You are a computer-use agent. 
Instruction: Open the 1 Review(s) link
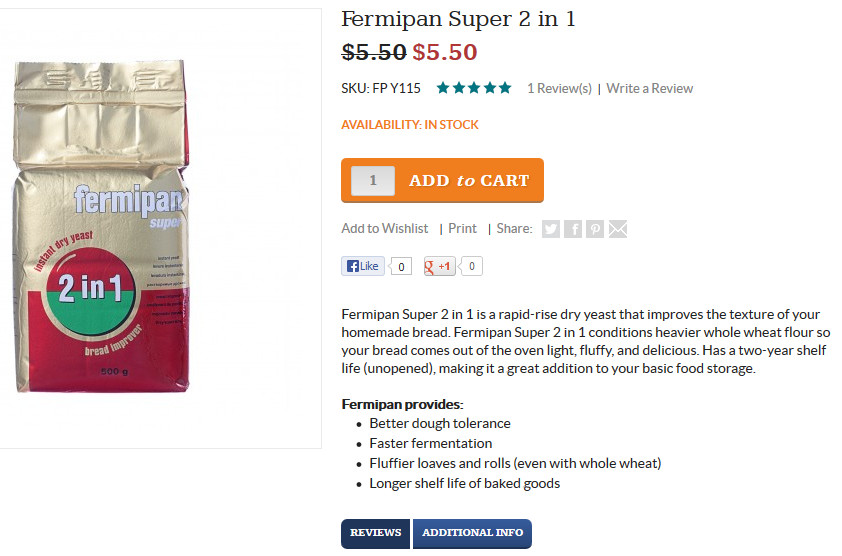559,89
